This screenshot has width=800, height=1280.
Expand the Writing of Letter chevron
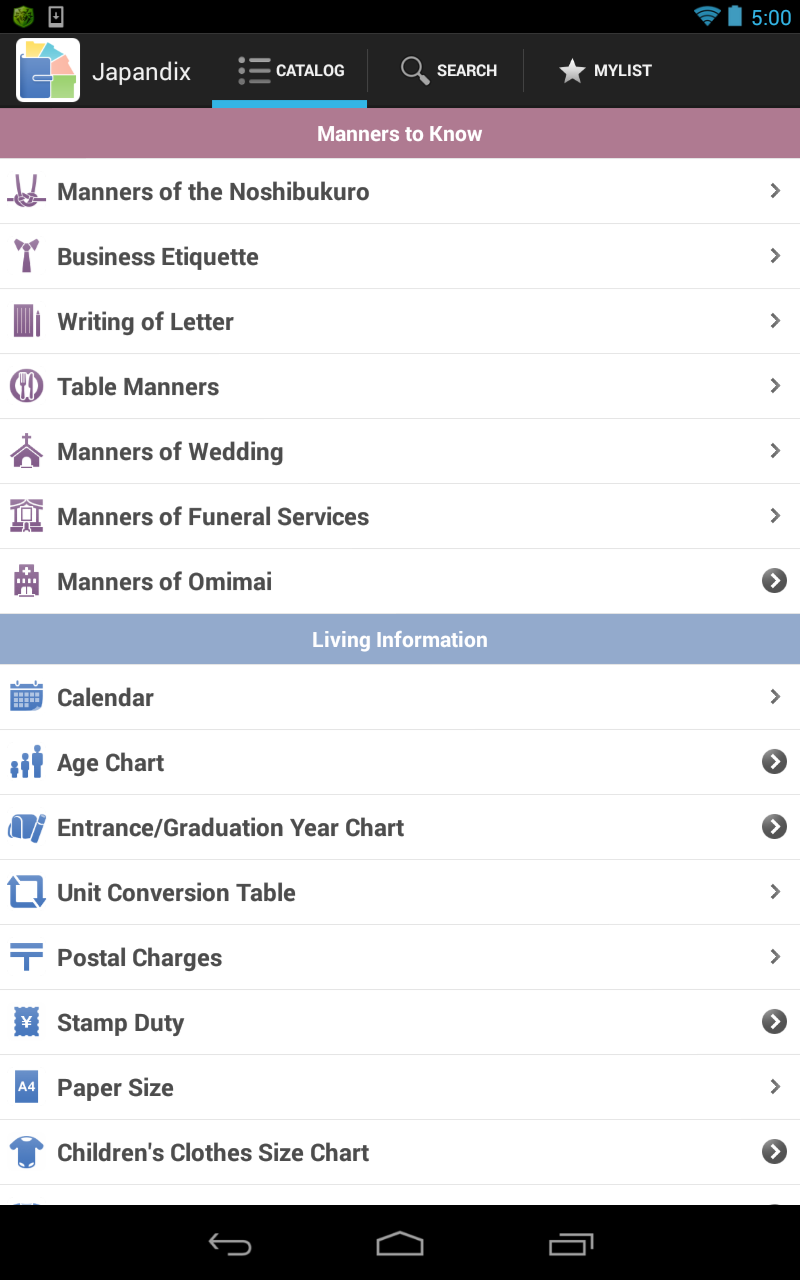click(x=775, y=321)
